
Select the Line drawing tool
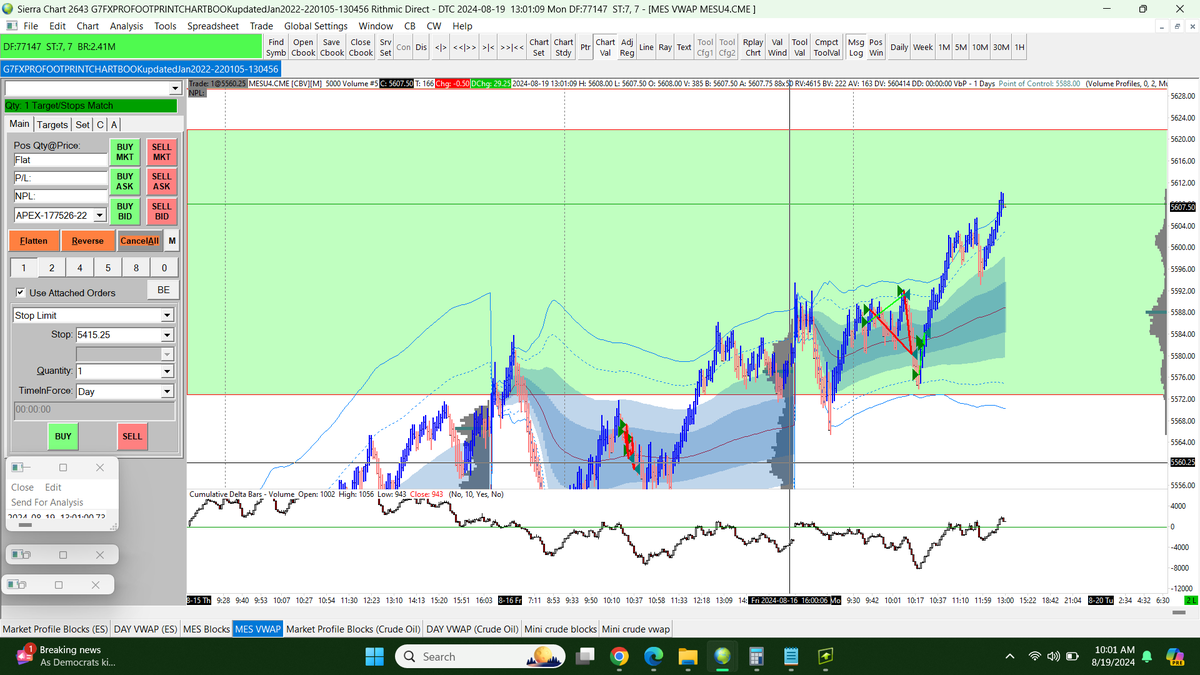(646, 46)
